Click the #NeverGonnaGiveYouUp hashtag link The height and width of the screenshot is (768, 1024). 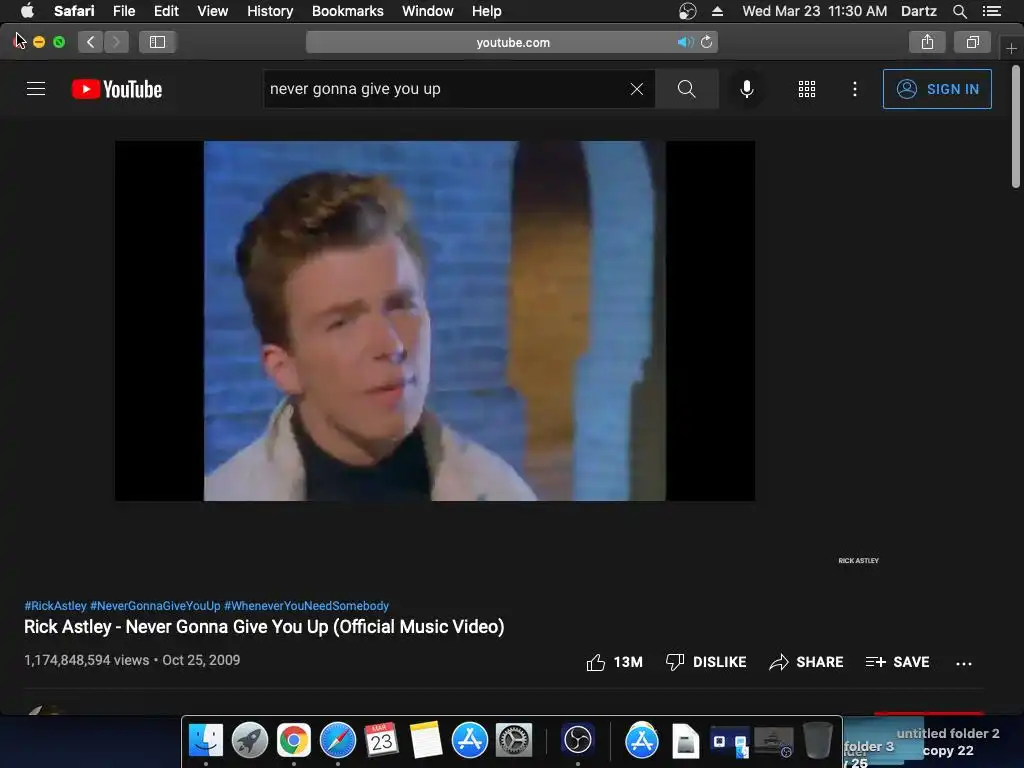155,606
